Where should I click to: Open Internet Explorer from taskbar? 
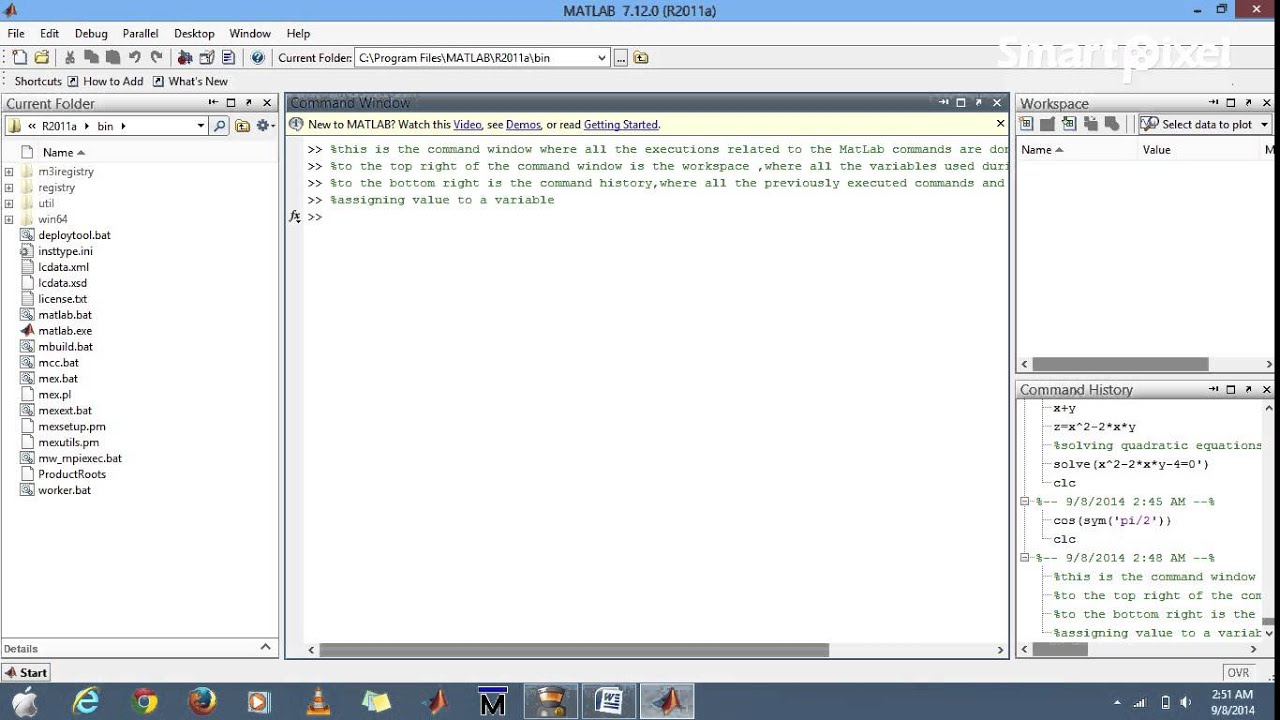[87, 702]
